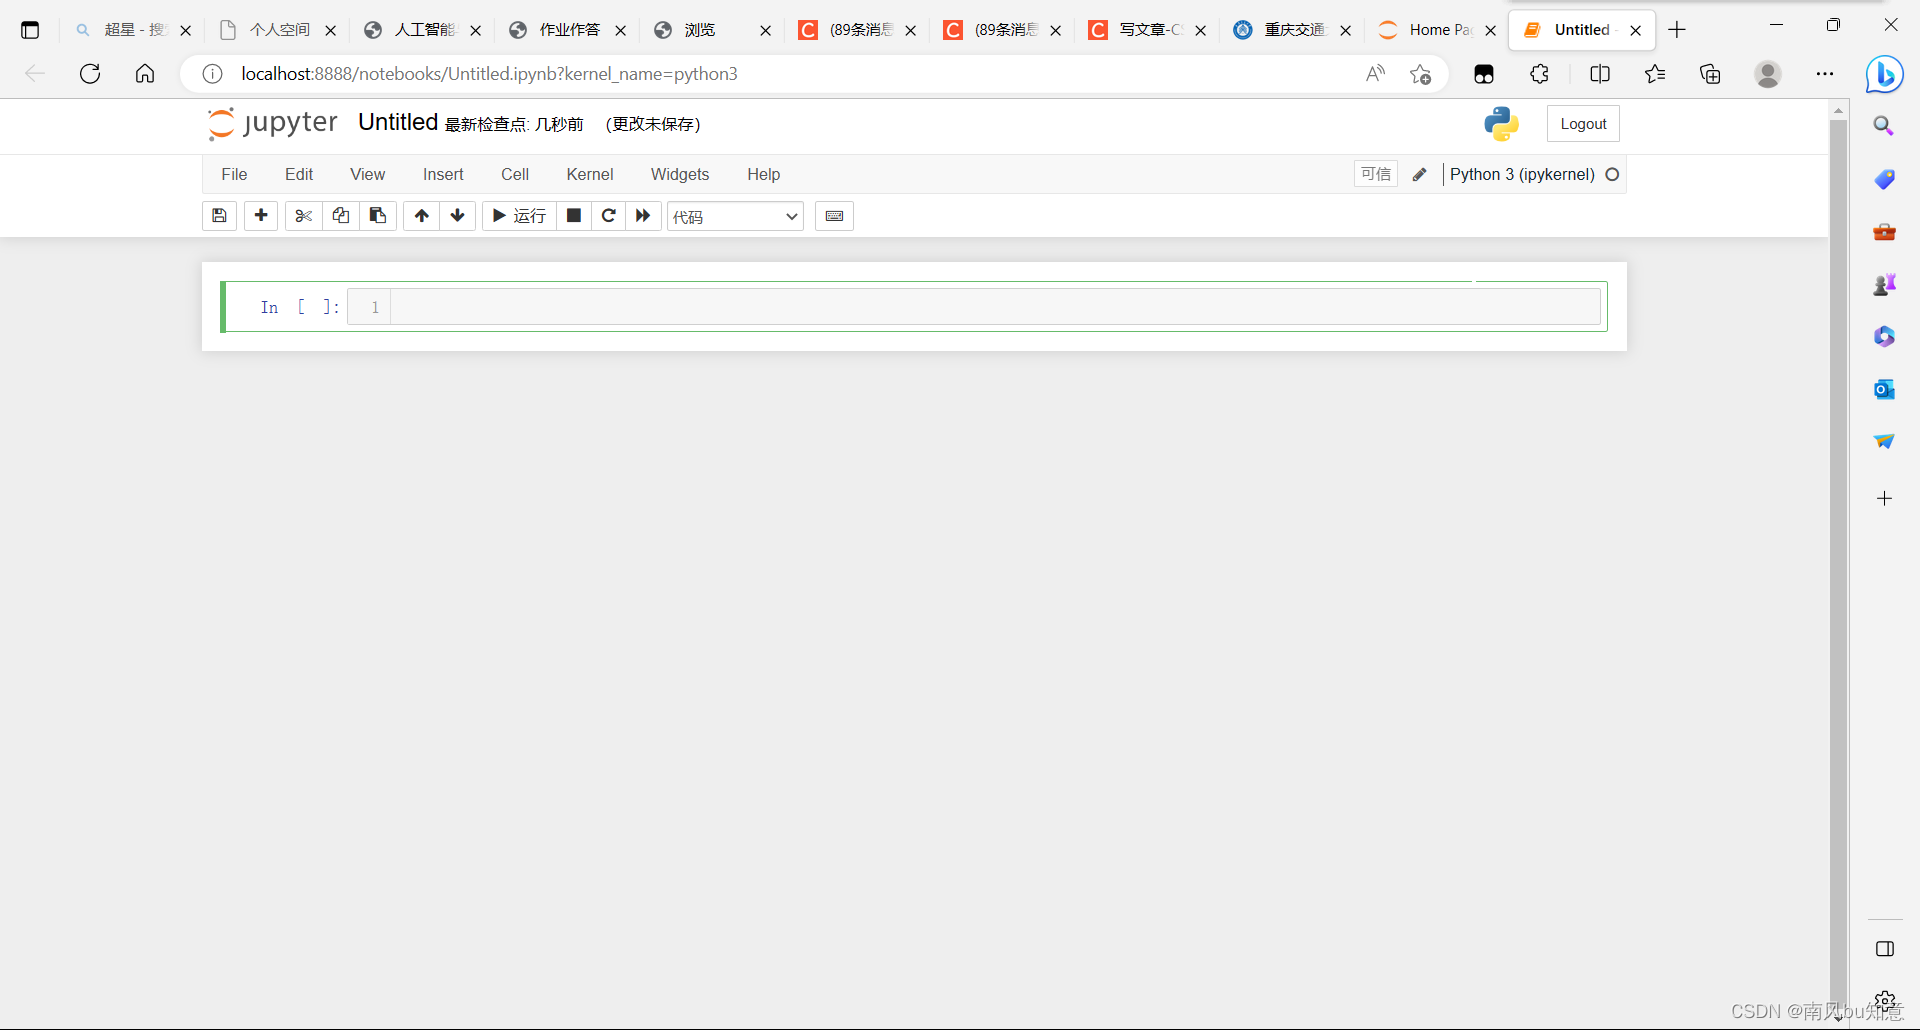The width and height of the screenshot is (1920, 1030).
Task: Open the View menu
Action: [x=367, y=174]
